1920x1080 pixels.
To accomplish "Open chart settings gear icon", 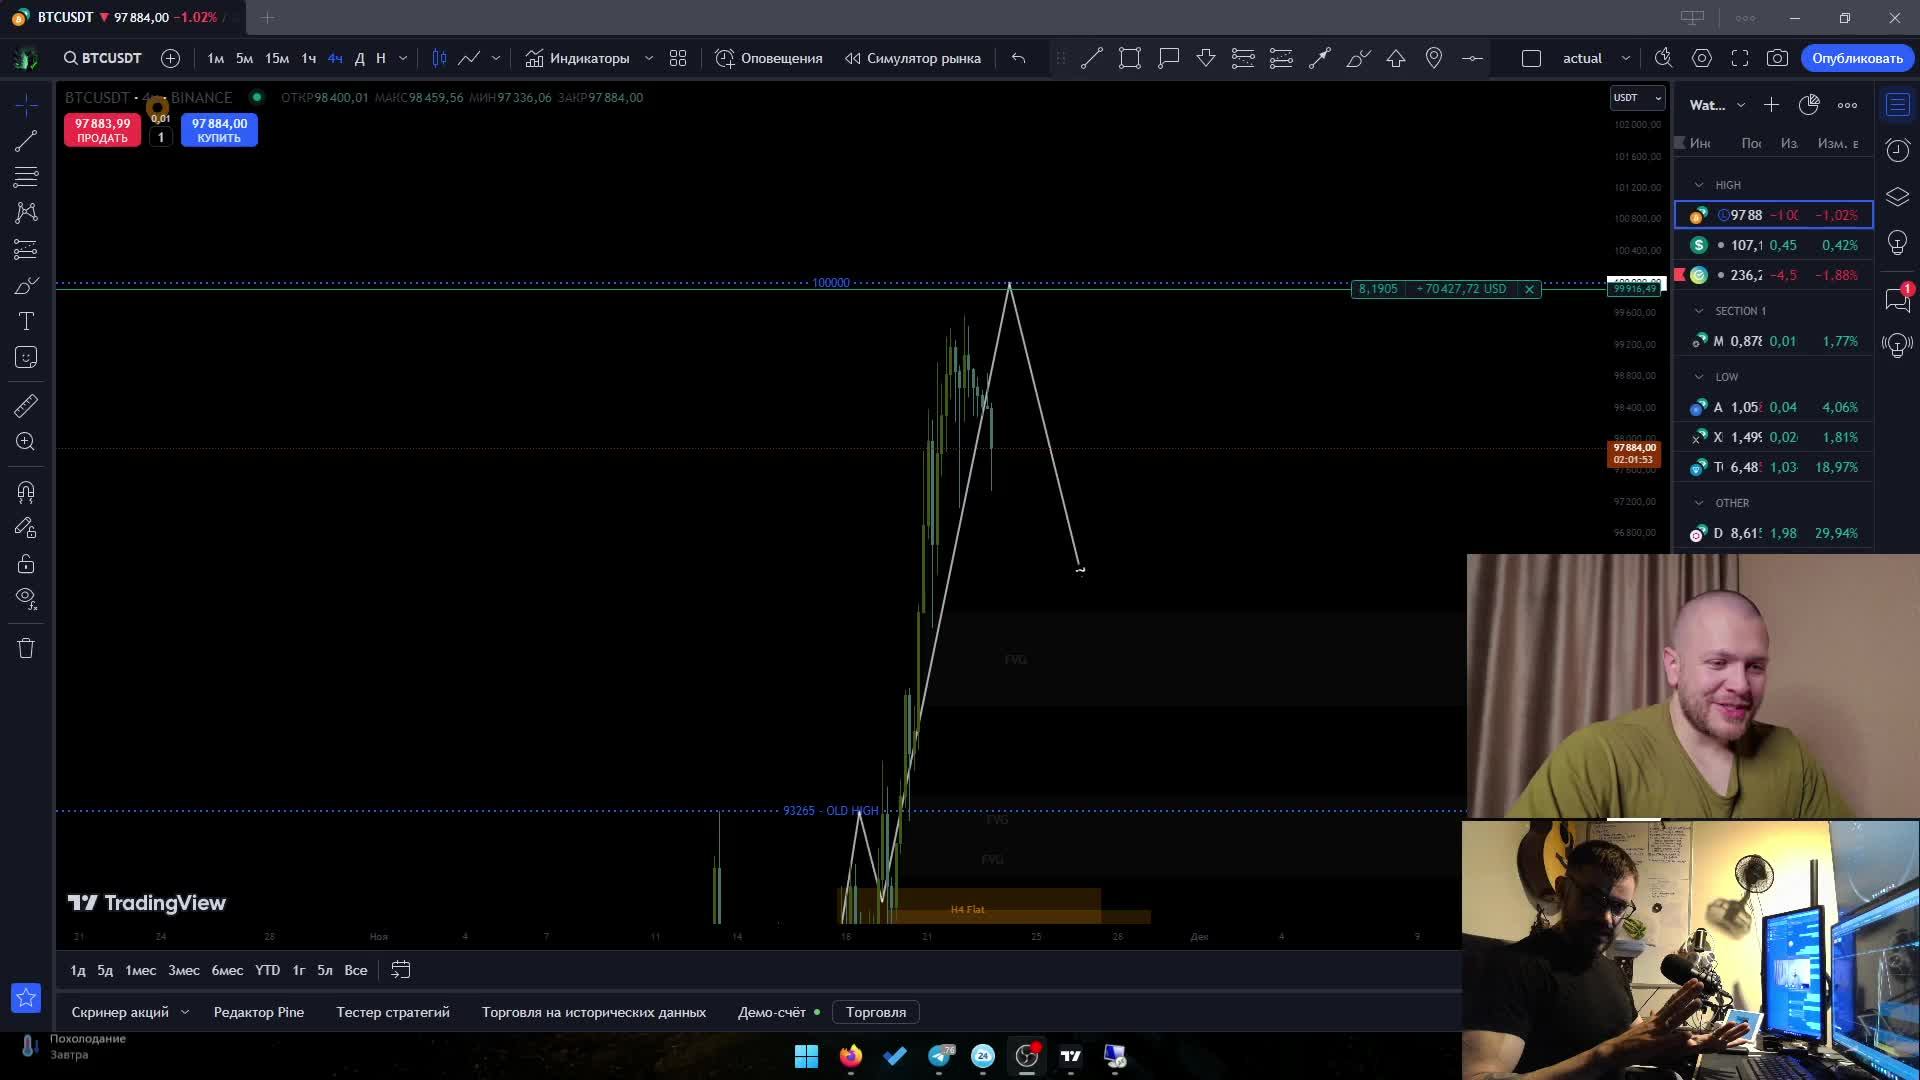I will pos(1702,58).
